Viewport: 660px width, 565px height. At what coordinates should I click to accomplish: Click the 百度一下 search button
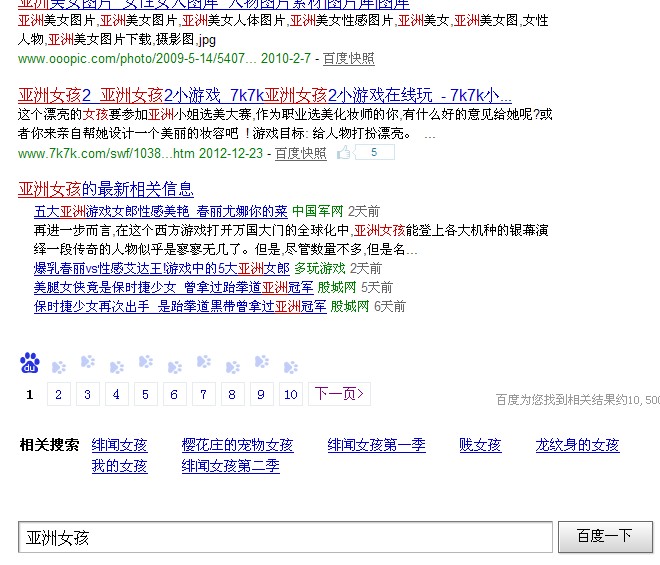[605, 536]
